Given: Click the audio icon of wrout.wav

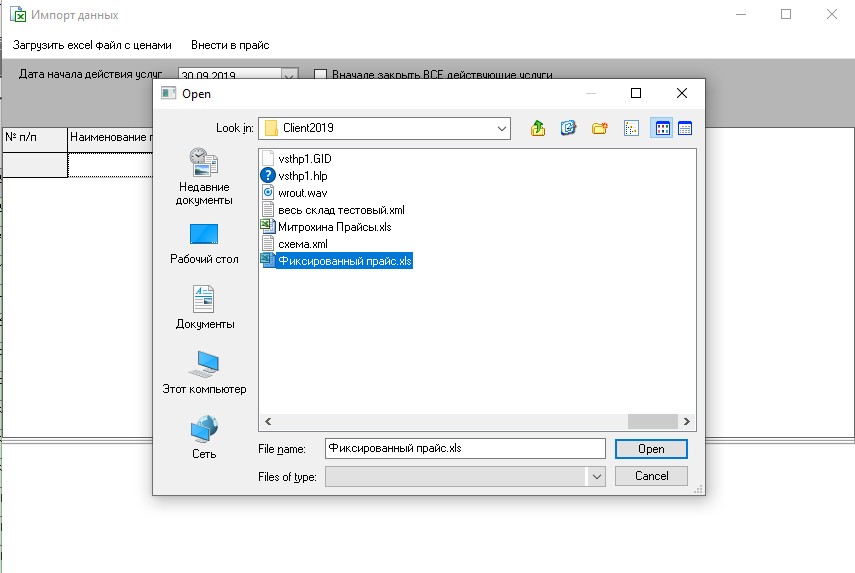Looking at the screenshot, I should tap(268, 192).
